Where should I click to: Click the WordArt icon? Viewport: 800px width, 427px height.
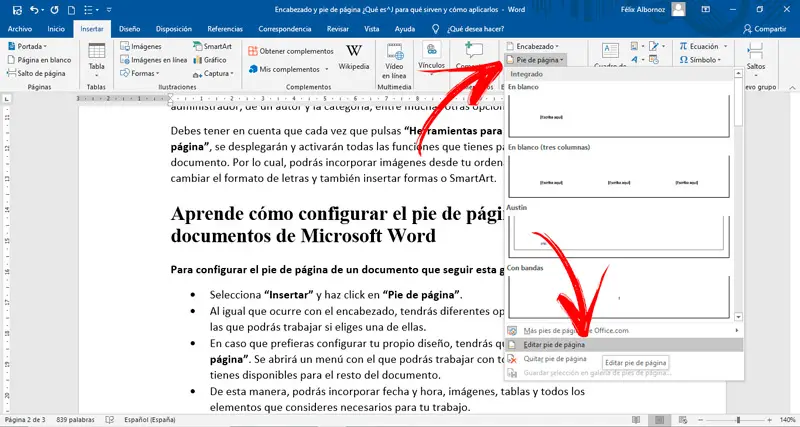634,60
